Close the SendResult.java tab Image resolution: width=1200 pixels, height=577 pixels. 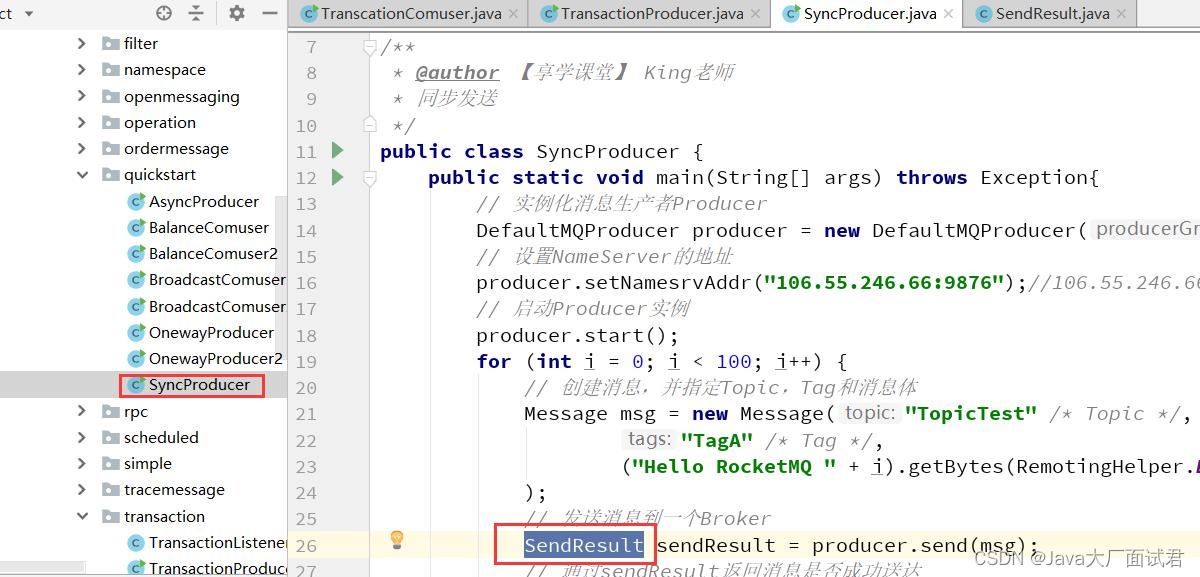tap(1122, 15)
